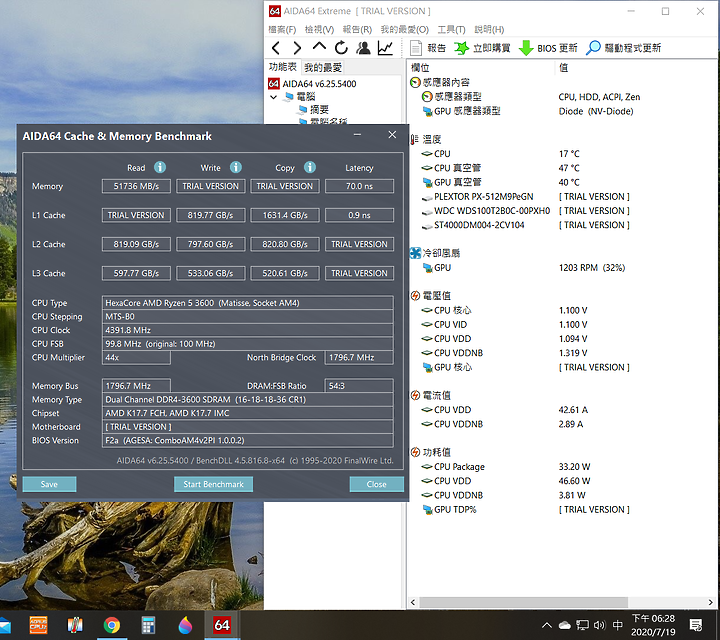The width and height of the screenshot is (720, 640).
Task: Click the 驅動程式更新 driver update button
Action: pos(624,48)
